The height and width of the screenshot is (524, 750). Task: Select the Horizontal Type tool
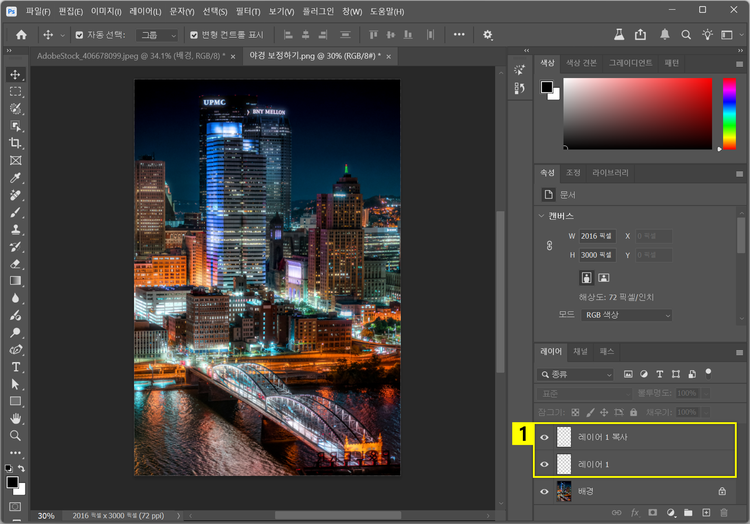[x=15, y=367]
